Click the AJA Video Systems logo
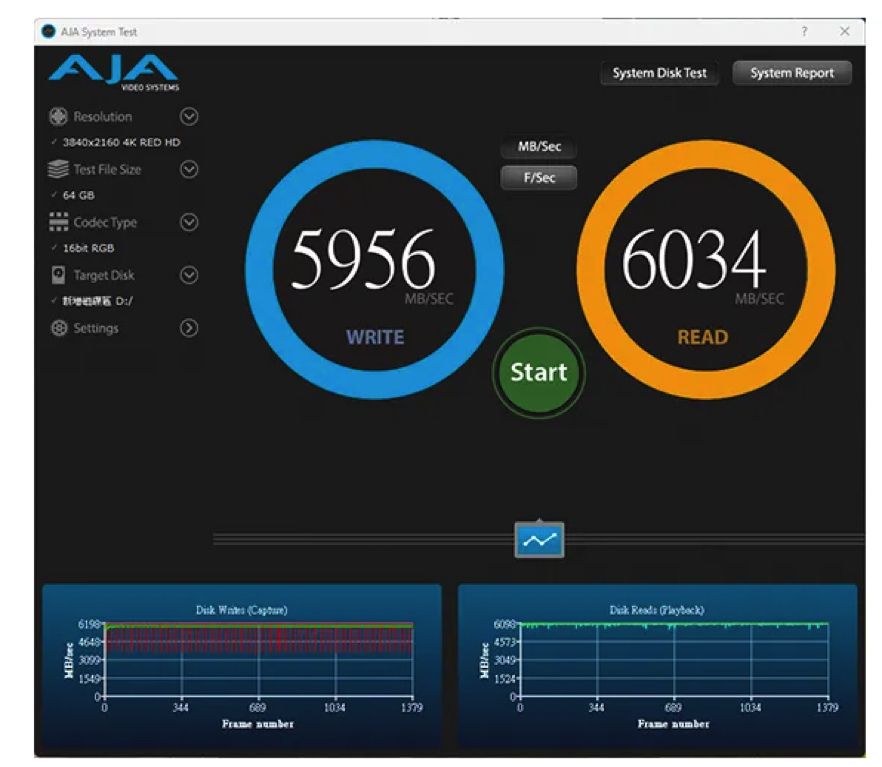Image resolution: width=882 pixels, height=767 pixels. pos(114,73)
